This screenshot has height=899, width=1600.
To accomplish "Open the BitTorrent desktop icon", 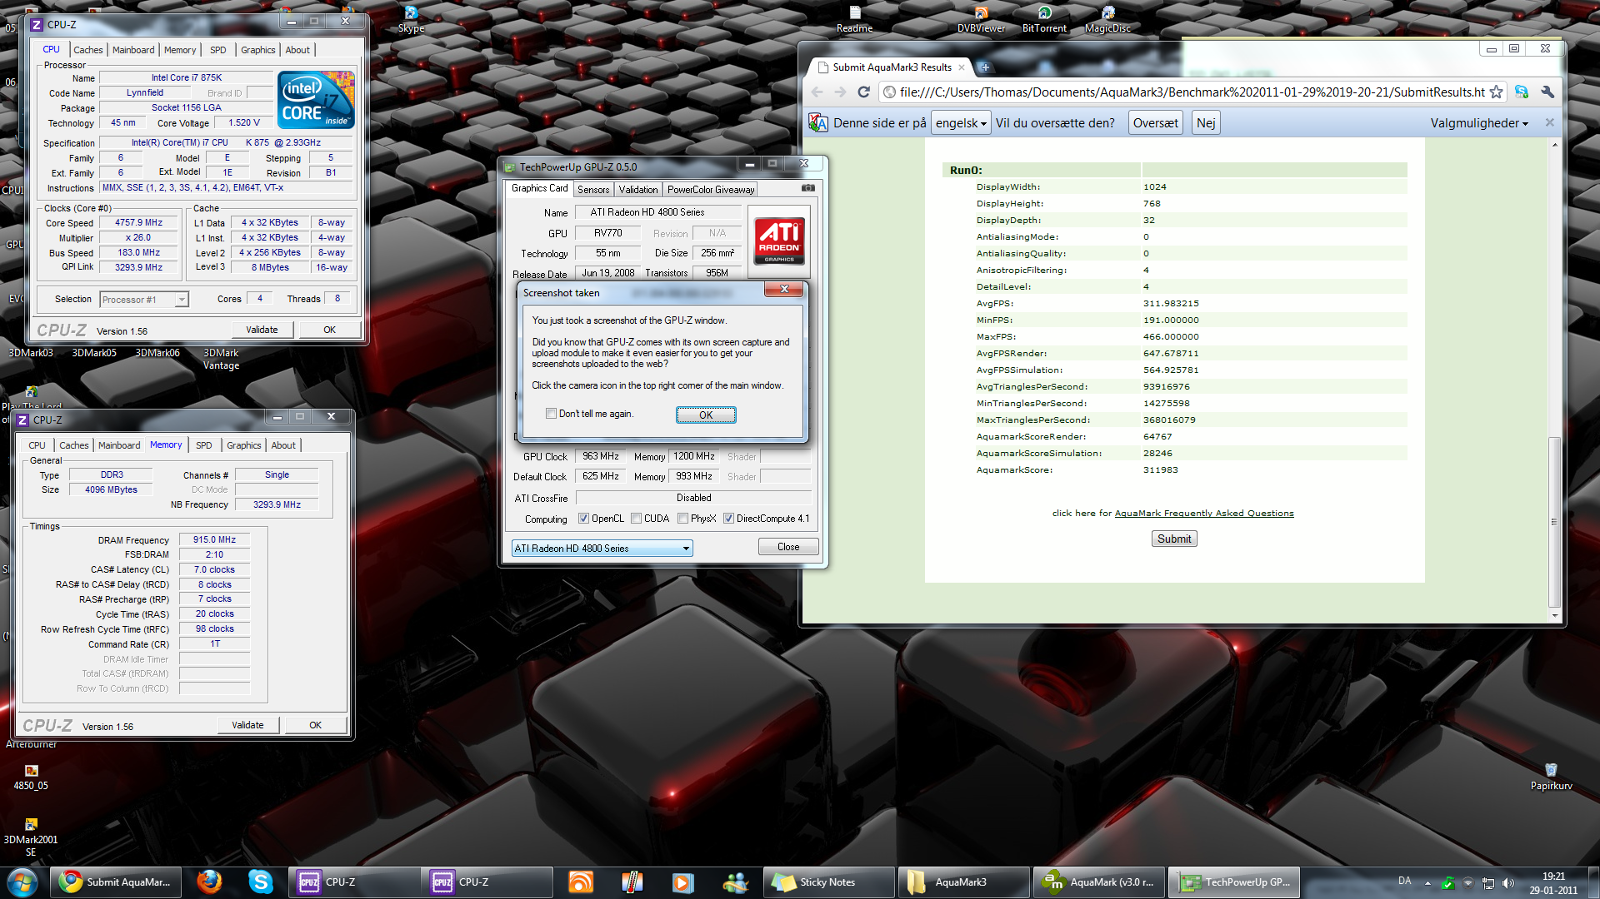I will pyautogui.click(x=1044, y=18).
